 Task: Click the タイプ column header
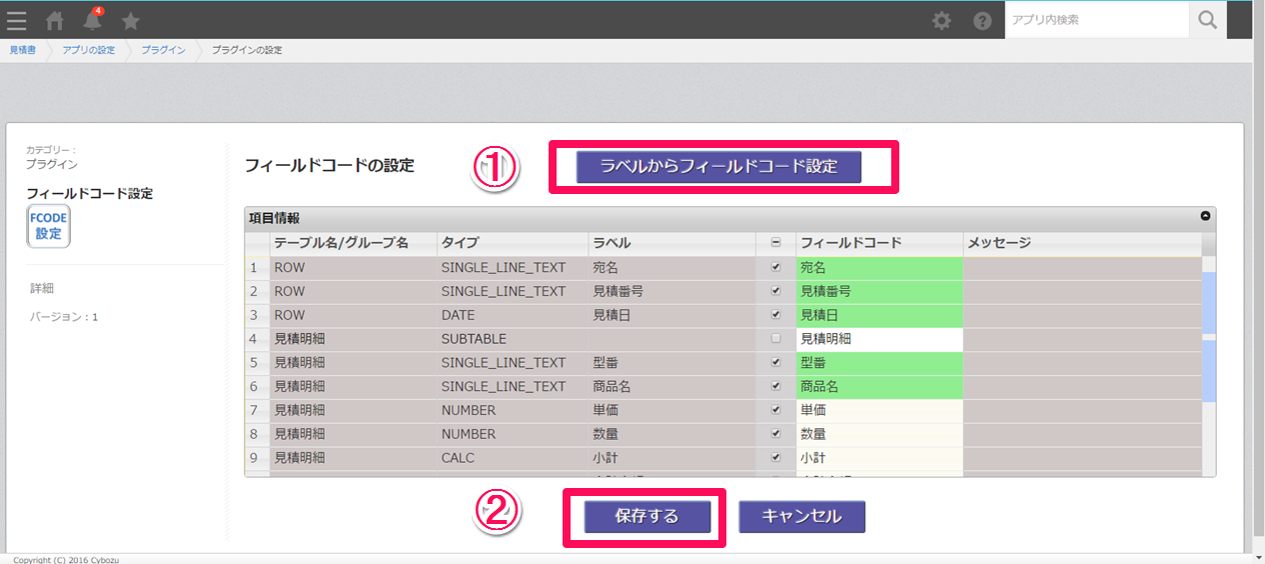[512, 243]
